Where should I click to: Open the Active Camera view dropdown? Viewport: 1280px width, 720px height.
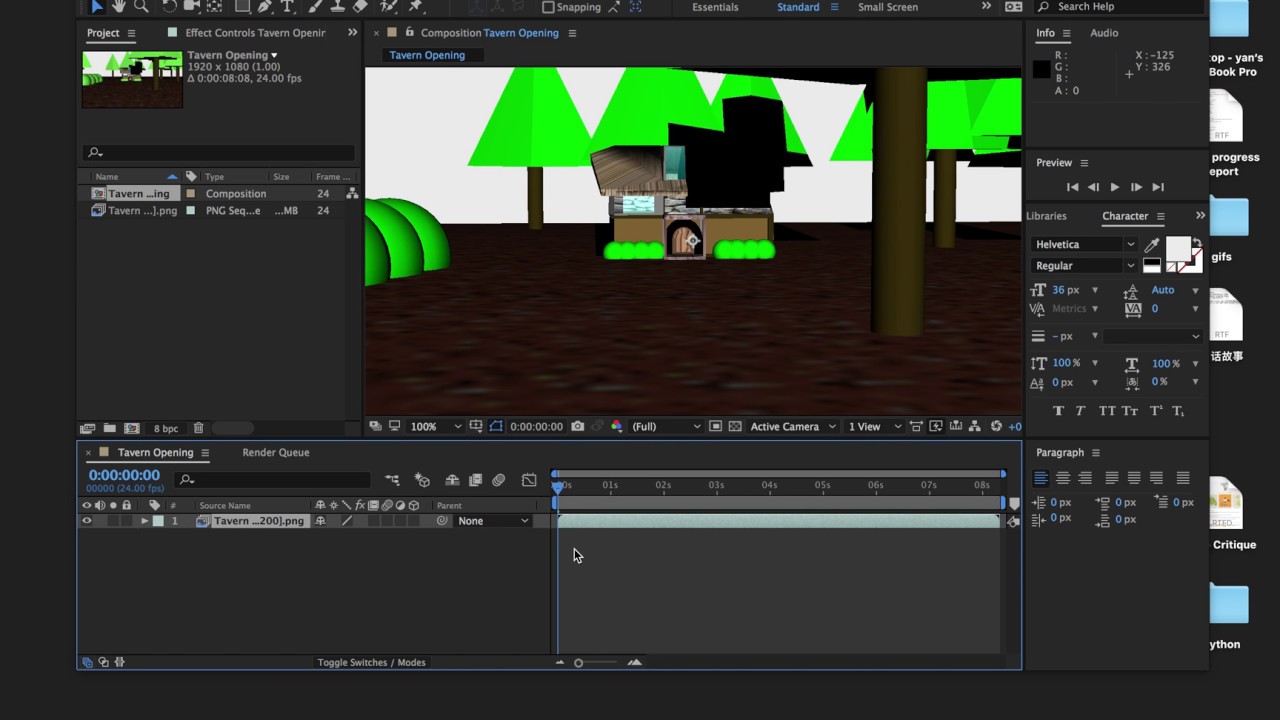793,426
